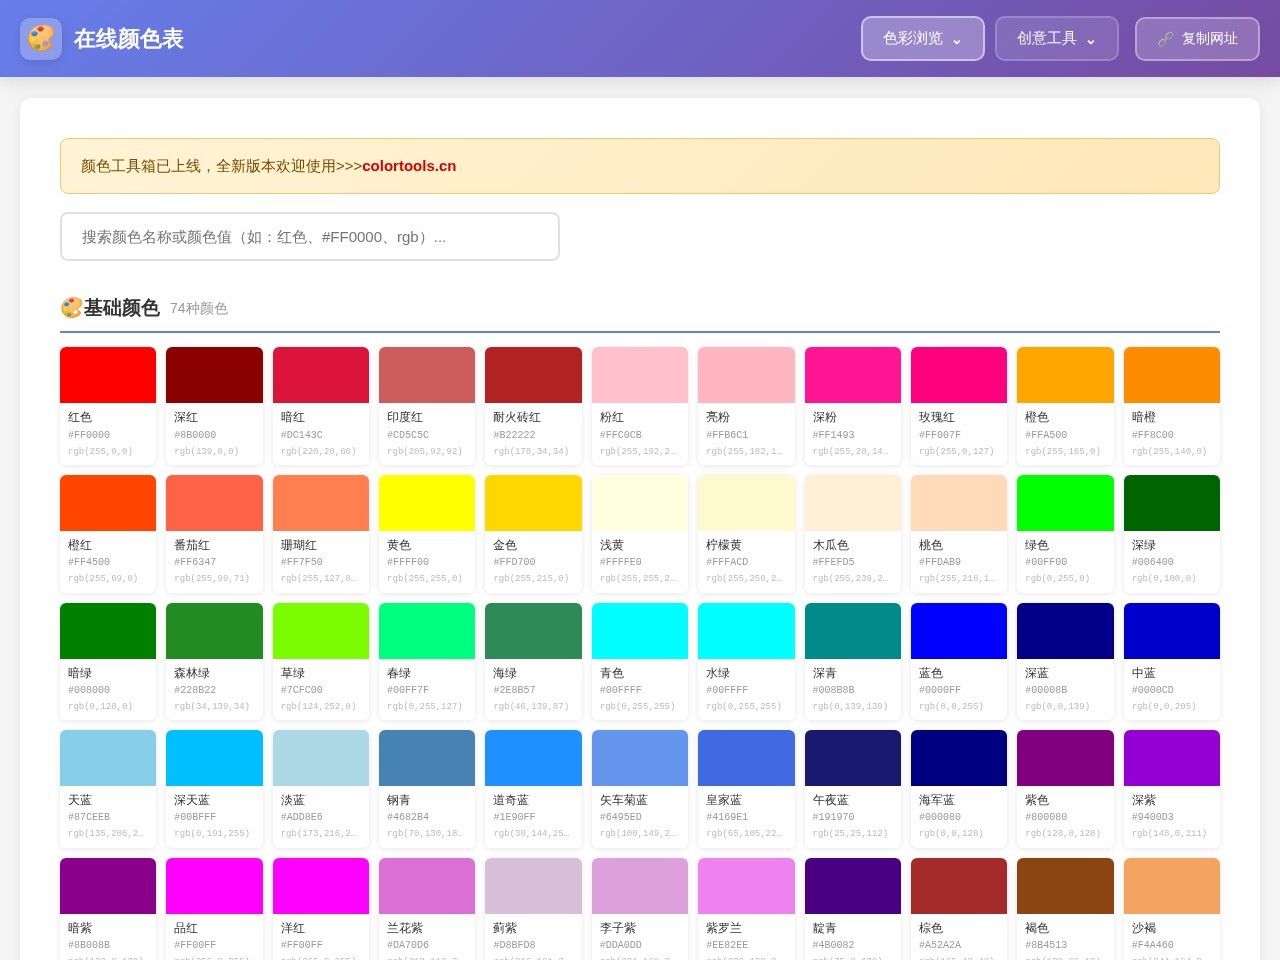Screen dimensions: 1280x960
Task: Copy the site URL with 复制网址
Action: click(x=1197, y=39)
